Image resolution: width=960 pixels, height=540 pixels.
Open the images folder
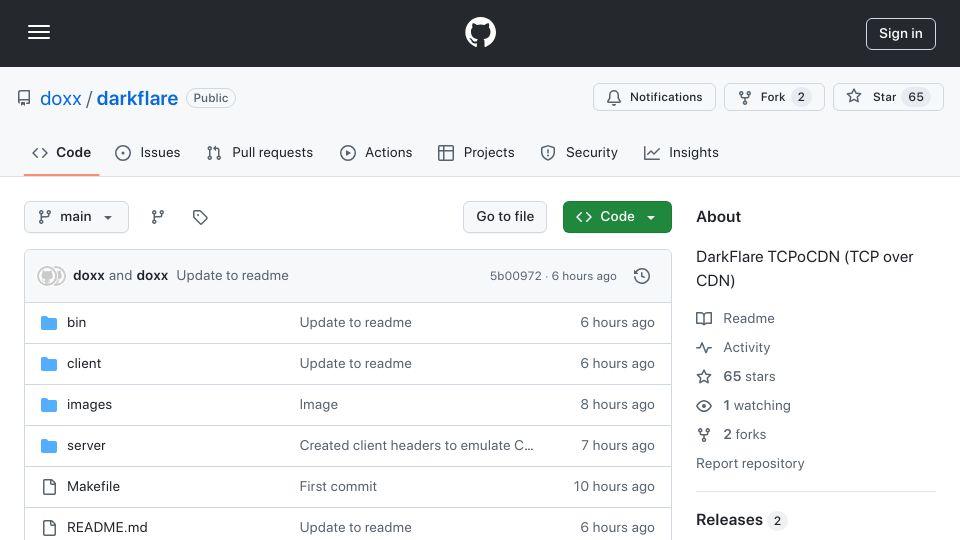tap(89, 405)
